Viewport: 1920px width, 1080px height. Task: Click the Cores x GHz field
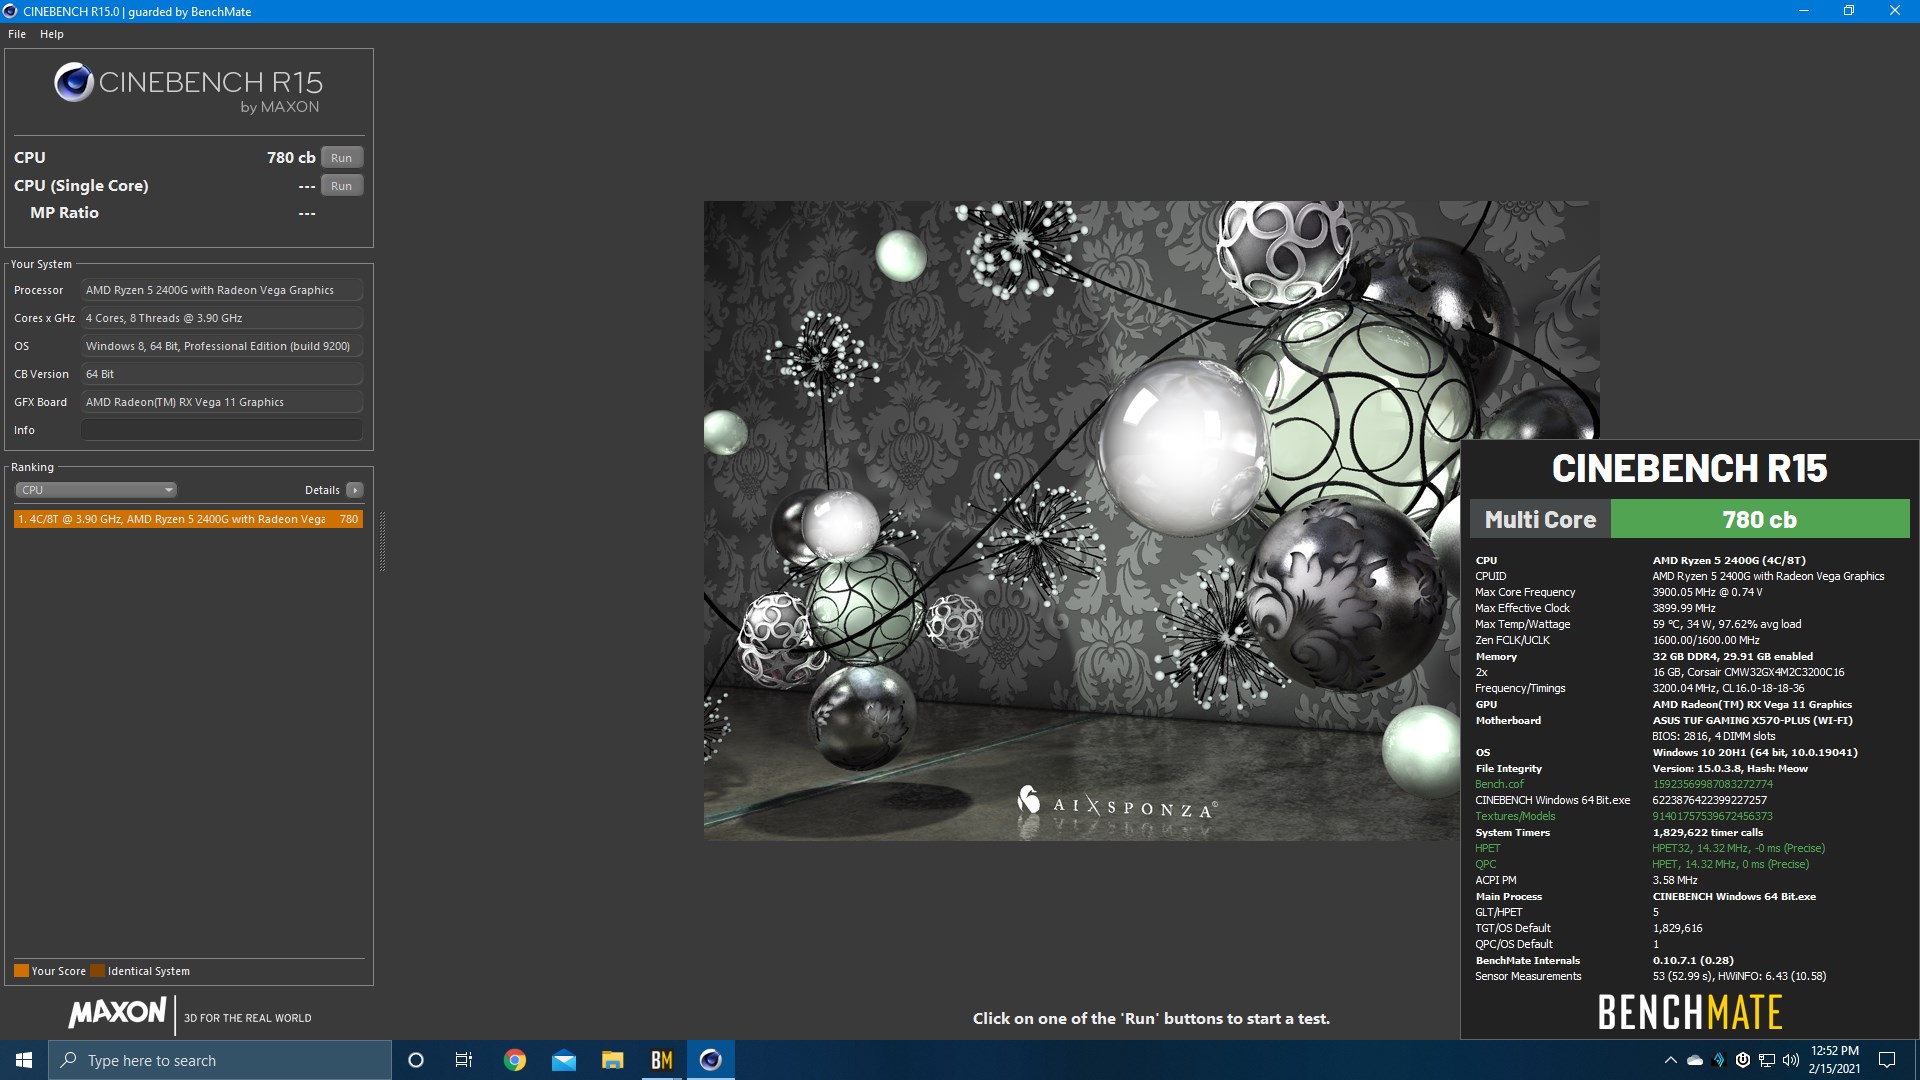tap(222, 318)
